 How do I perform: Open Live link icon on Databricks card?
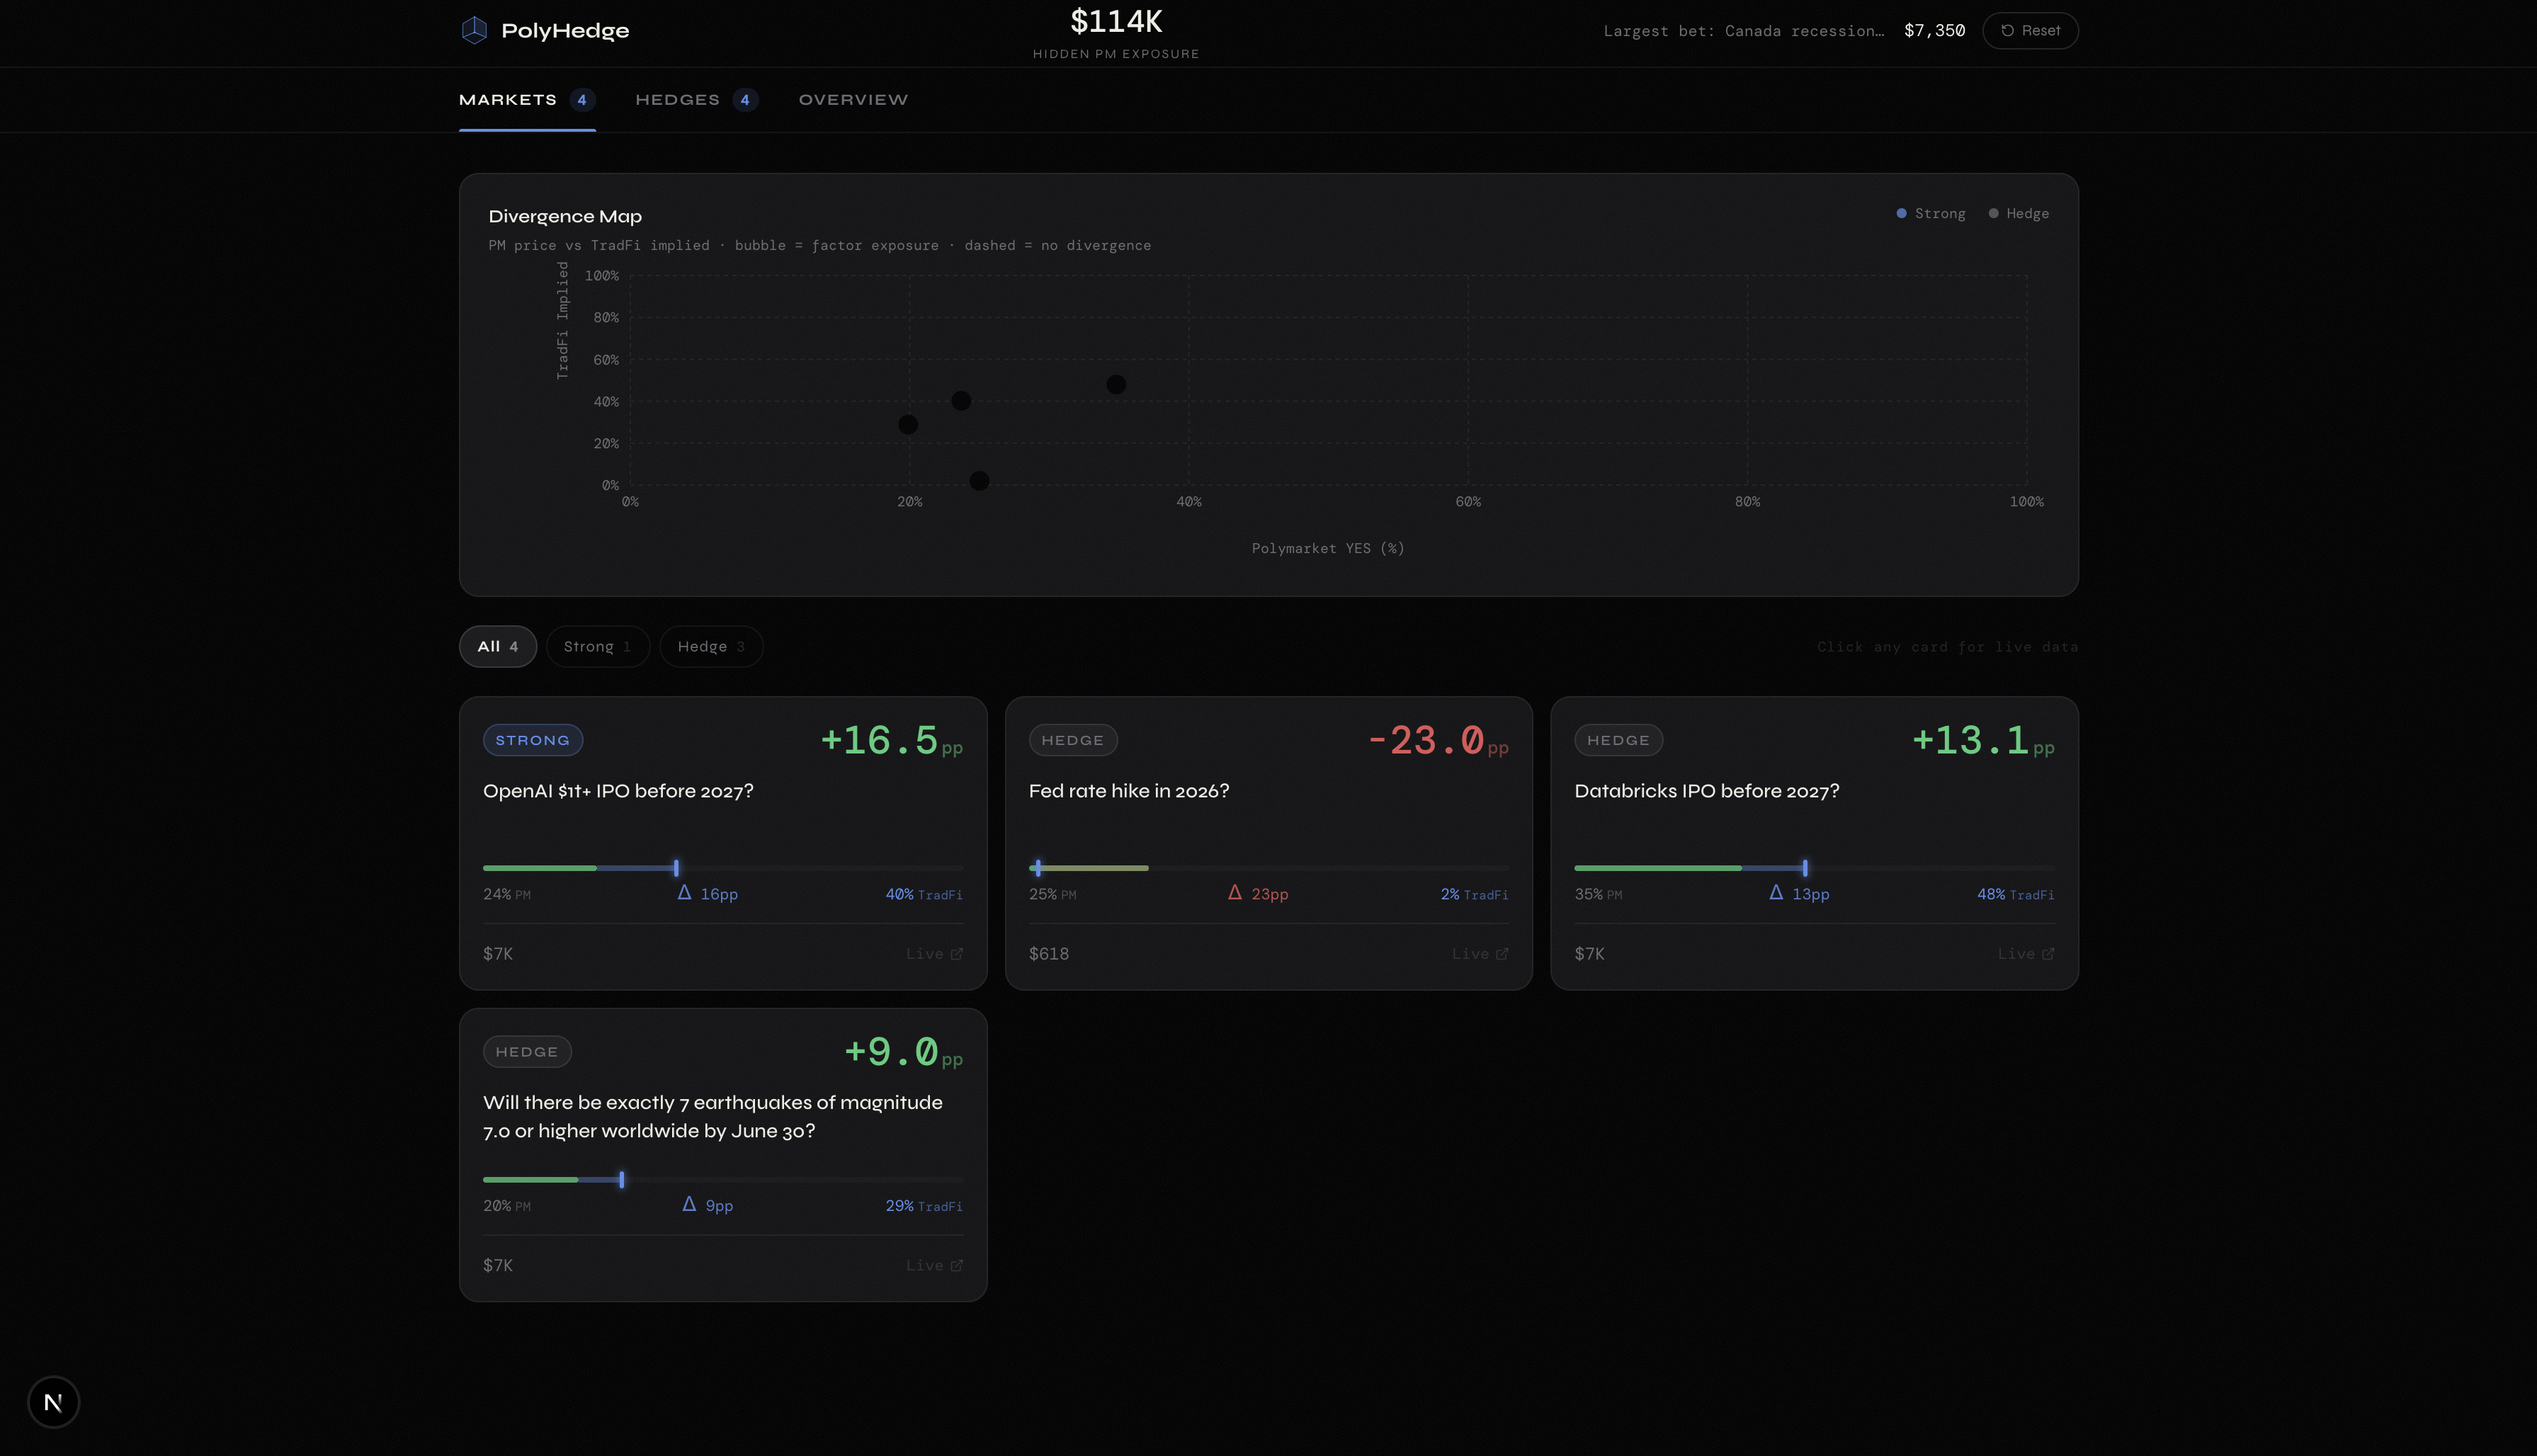(x=2048, y=954)
